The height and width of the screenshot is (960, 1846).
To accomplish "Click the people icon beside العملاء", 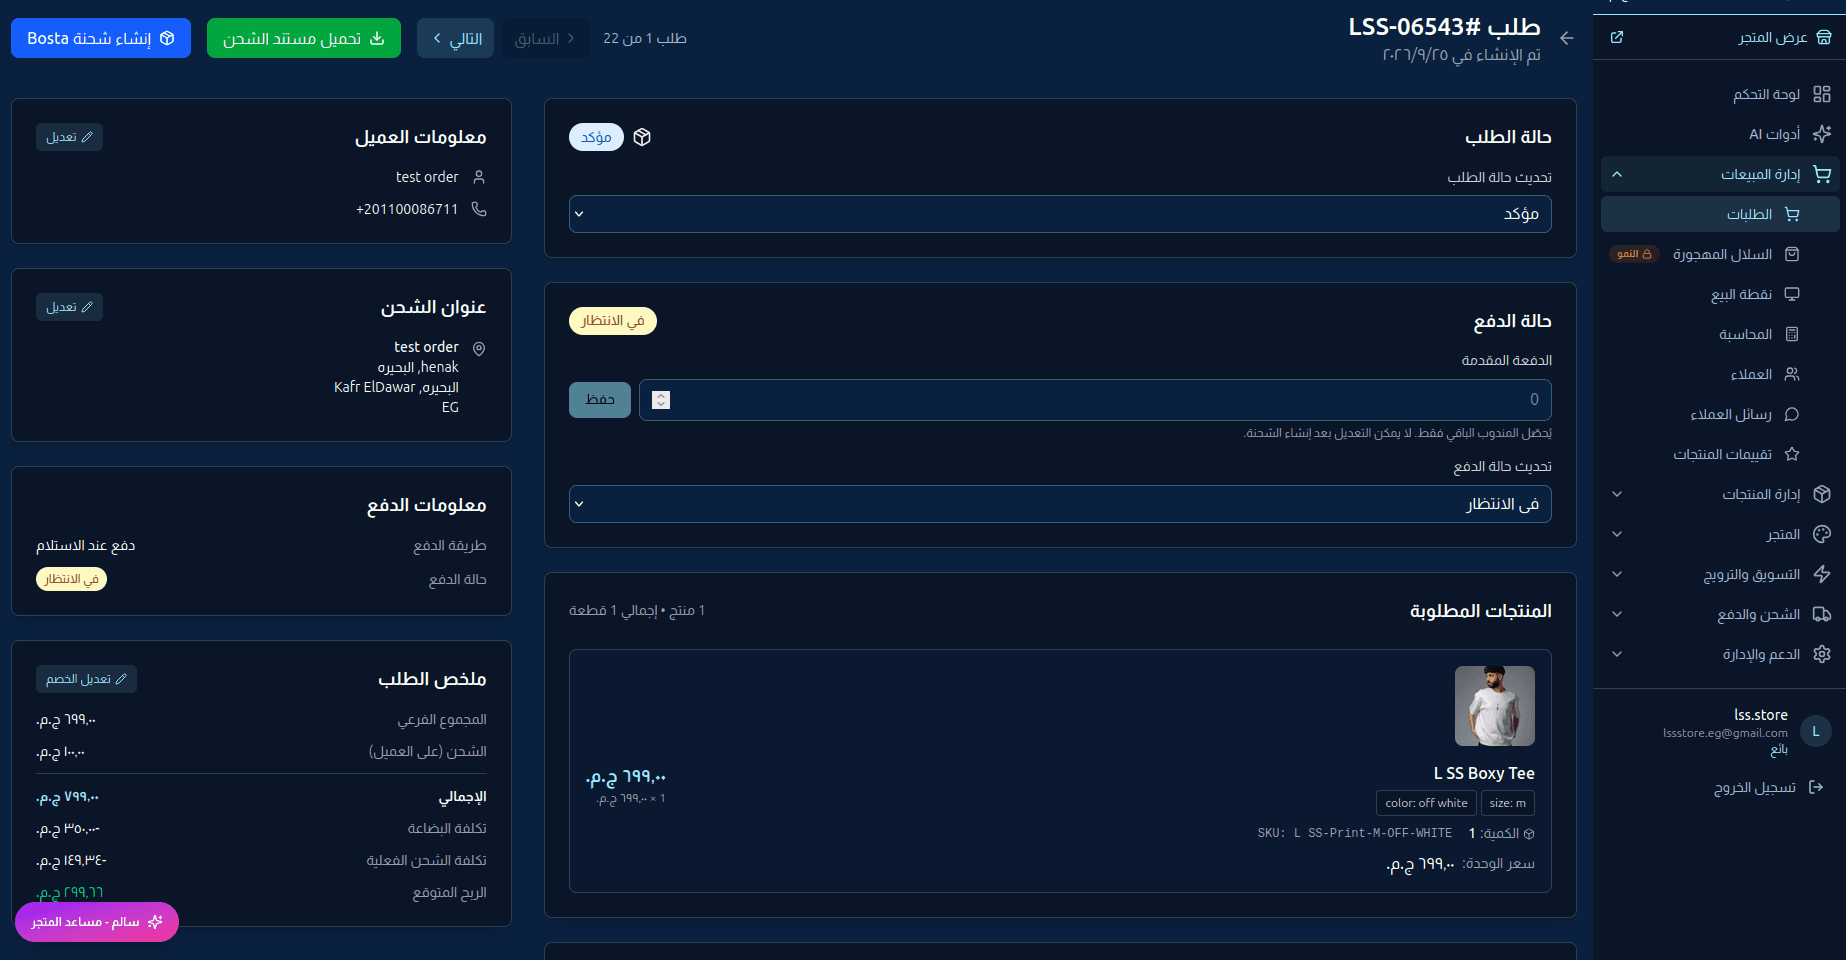I will (1792, 374).
